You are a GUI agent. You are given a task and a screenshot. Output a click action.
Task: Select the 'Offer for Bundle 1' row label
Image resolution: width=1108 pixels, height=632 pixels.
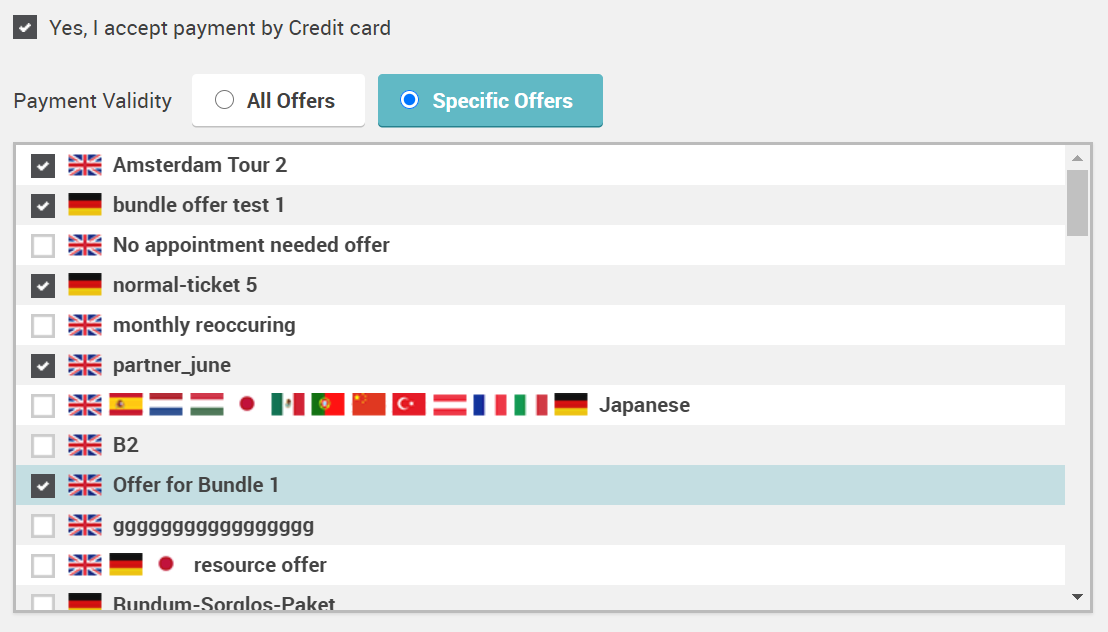(196, 485)
